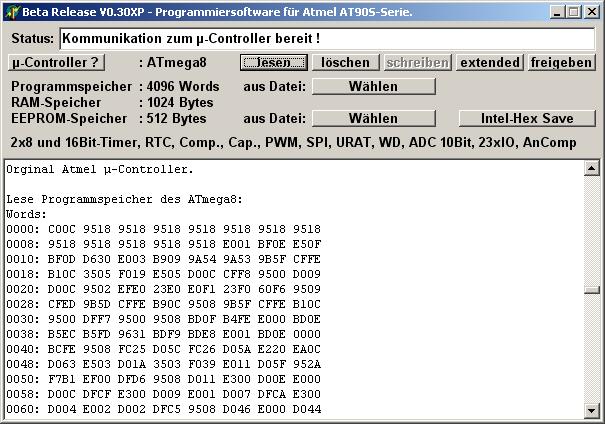Image resolution: width=605 pixels, height=424 pixels.
Task: Click address '0038:' in hex dump
Action: (23, 334)
